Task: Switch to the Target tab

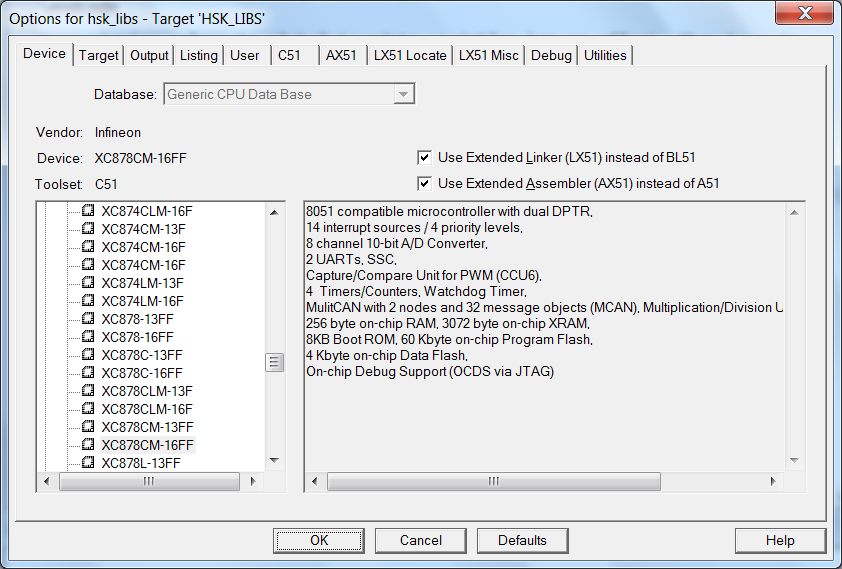Action: [99, 55]
